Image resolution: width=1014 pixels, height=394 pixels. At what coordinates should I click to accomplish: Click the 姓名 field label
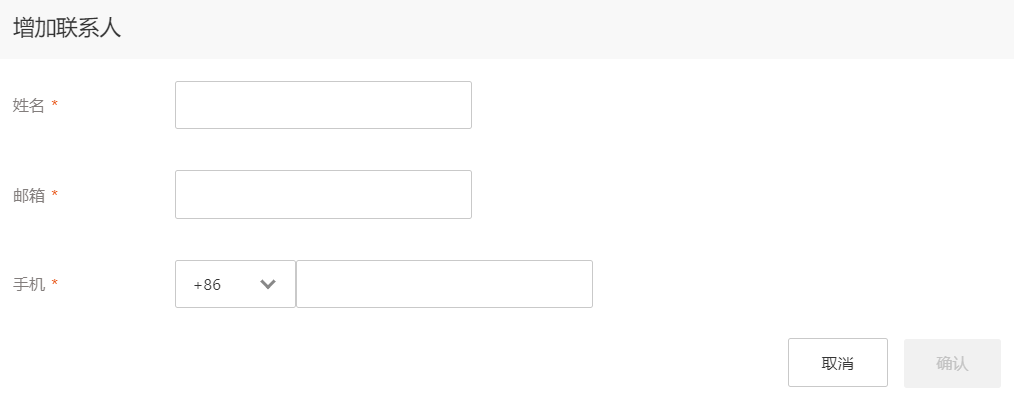28,105
